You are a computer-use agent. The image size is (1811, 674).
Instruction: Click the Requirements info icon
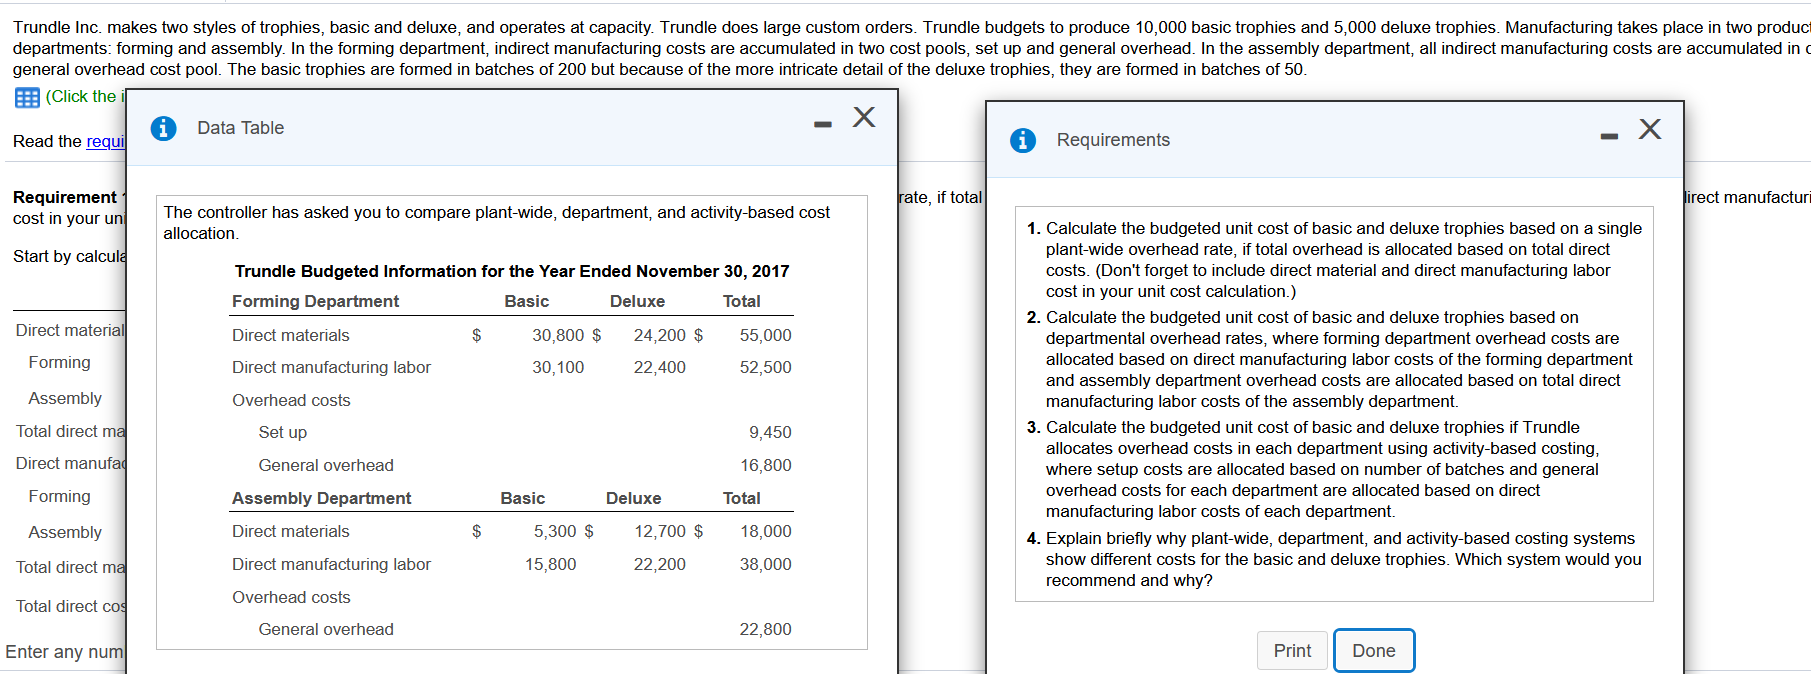[x=1023, y=140]
